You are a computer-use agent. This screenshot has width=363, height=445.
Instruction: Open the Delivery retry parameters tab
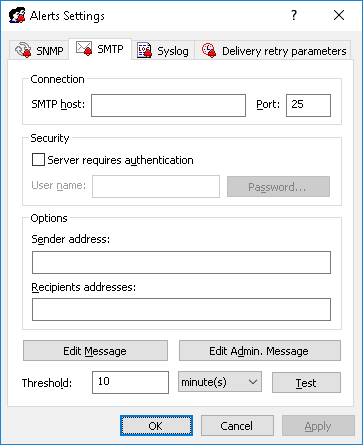pyautogui.click(x=273, y=51)
